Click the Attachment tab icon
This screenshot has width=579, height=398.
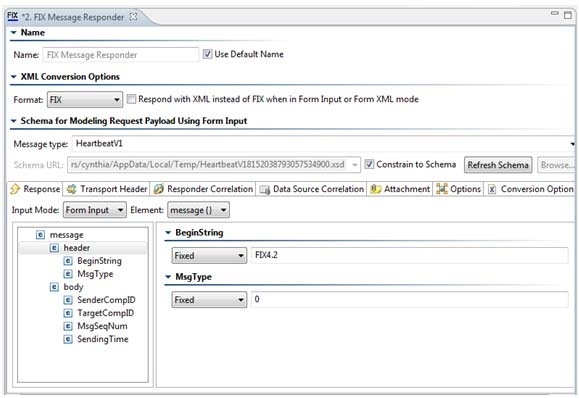coord(376,189)
